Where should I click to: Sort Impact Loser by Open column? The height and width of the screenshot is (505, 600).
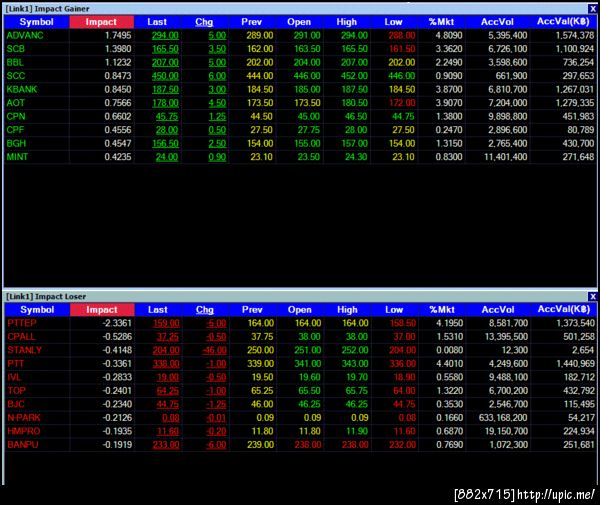click(300, 310)
